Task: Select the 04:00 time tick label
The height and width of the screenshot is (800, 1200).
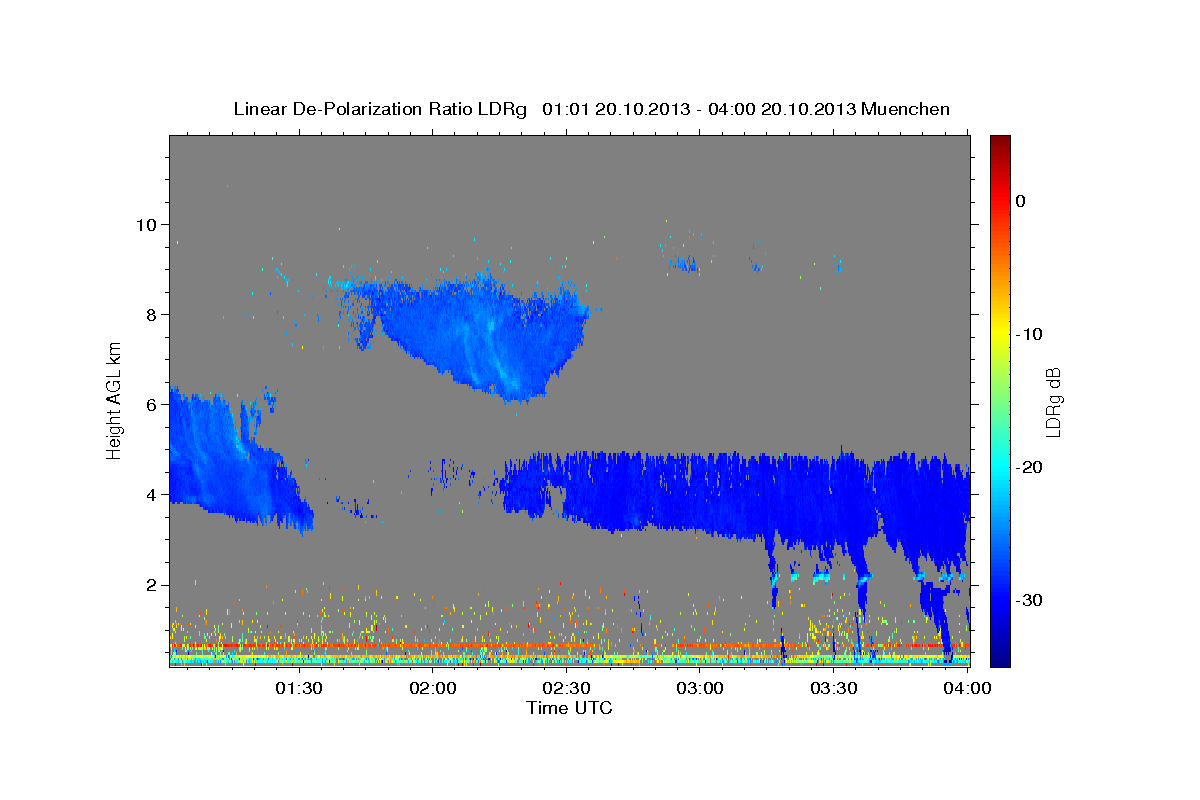Action: (x=967, y=688)
